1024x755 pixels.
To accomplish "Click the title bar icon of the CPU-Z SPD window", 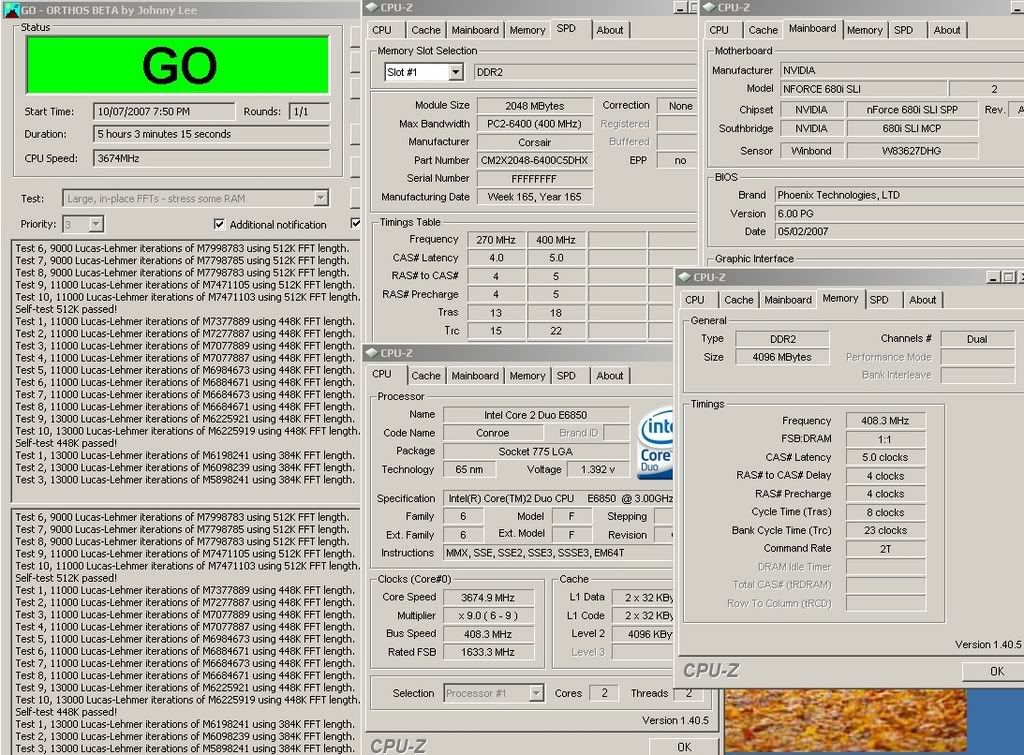I will tap(372, 7).
